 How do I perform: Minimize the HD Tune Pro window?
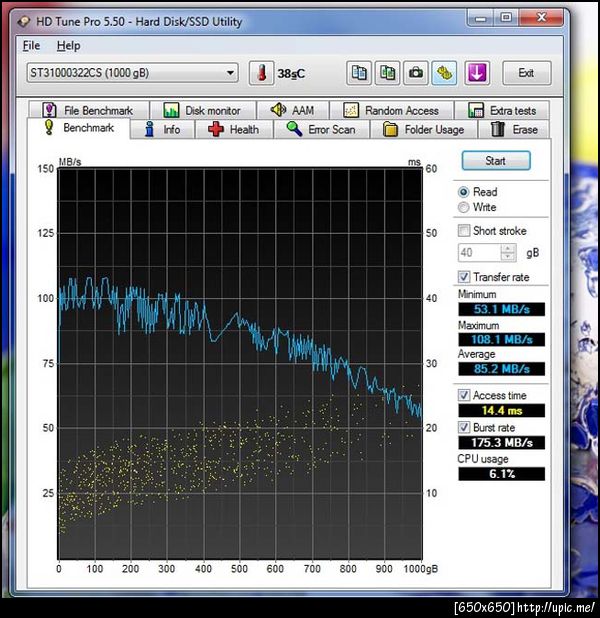tap(480, 18)
